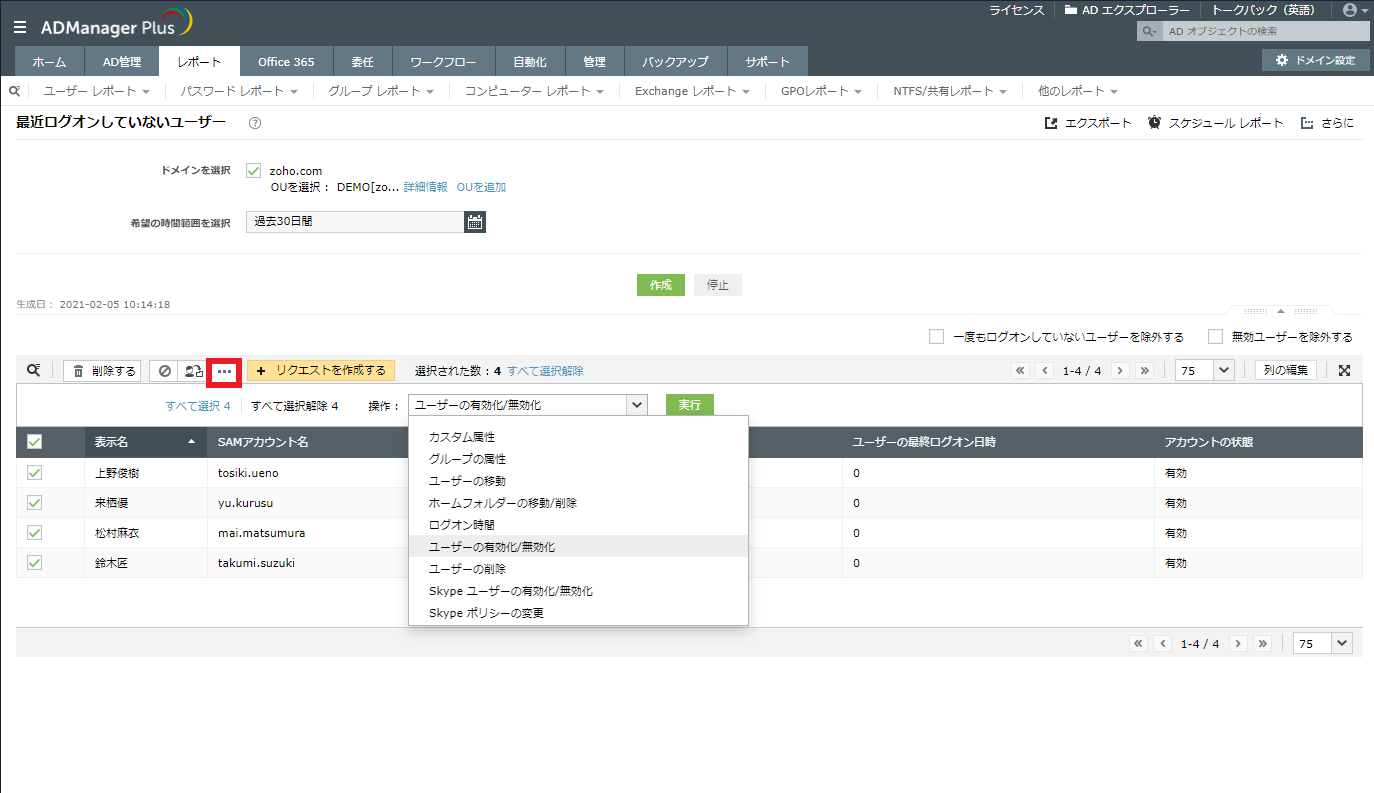
Task: Expand the コンピューター レポート dropdown
Action: pos(534,91)
